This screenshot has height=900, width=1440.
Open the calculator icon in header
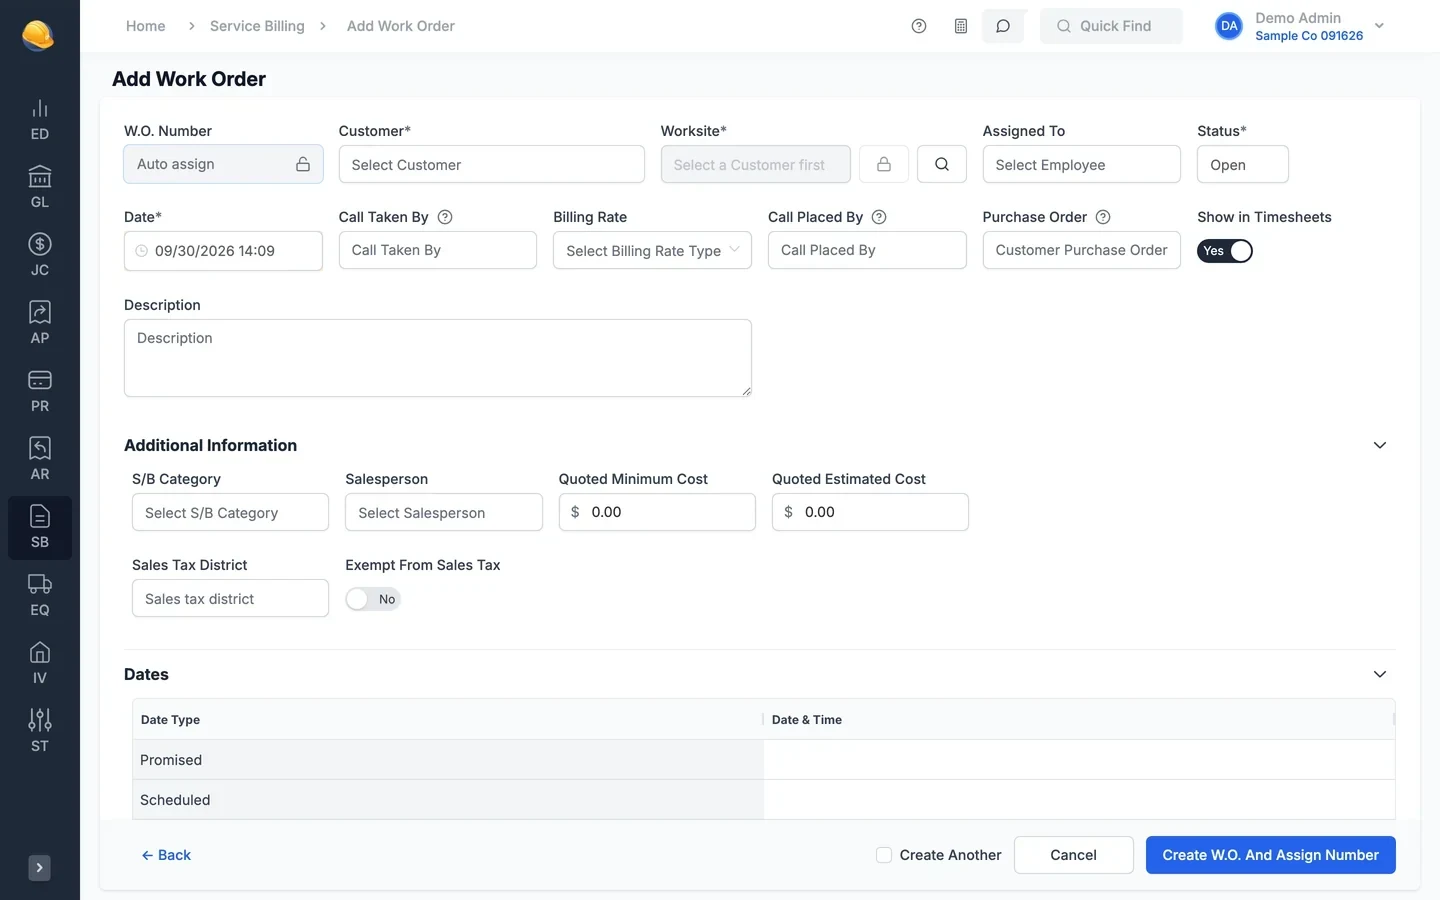coord(961,26)
